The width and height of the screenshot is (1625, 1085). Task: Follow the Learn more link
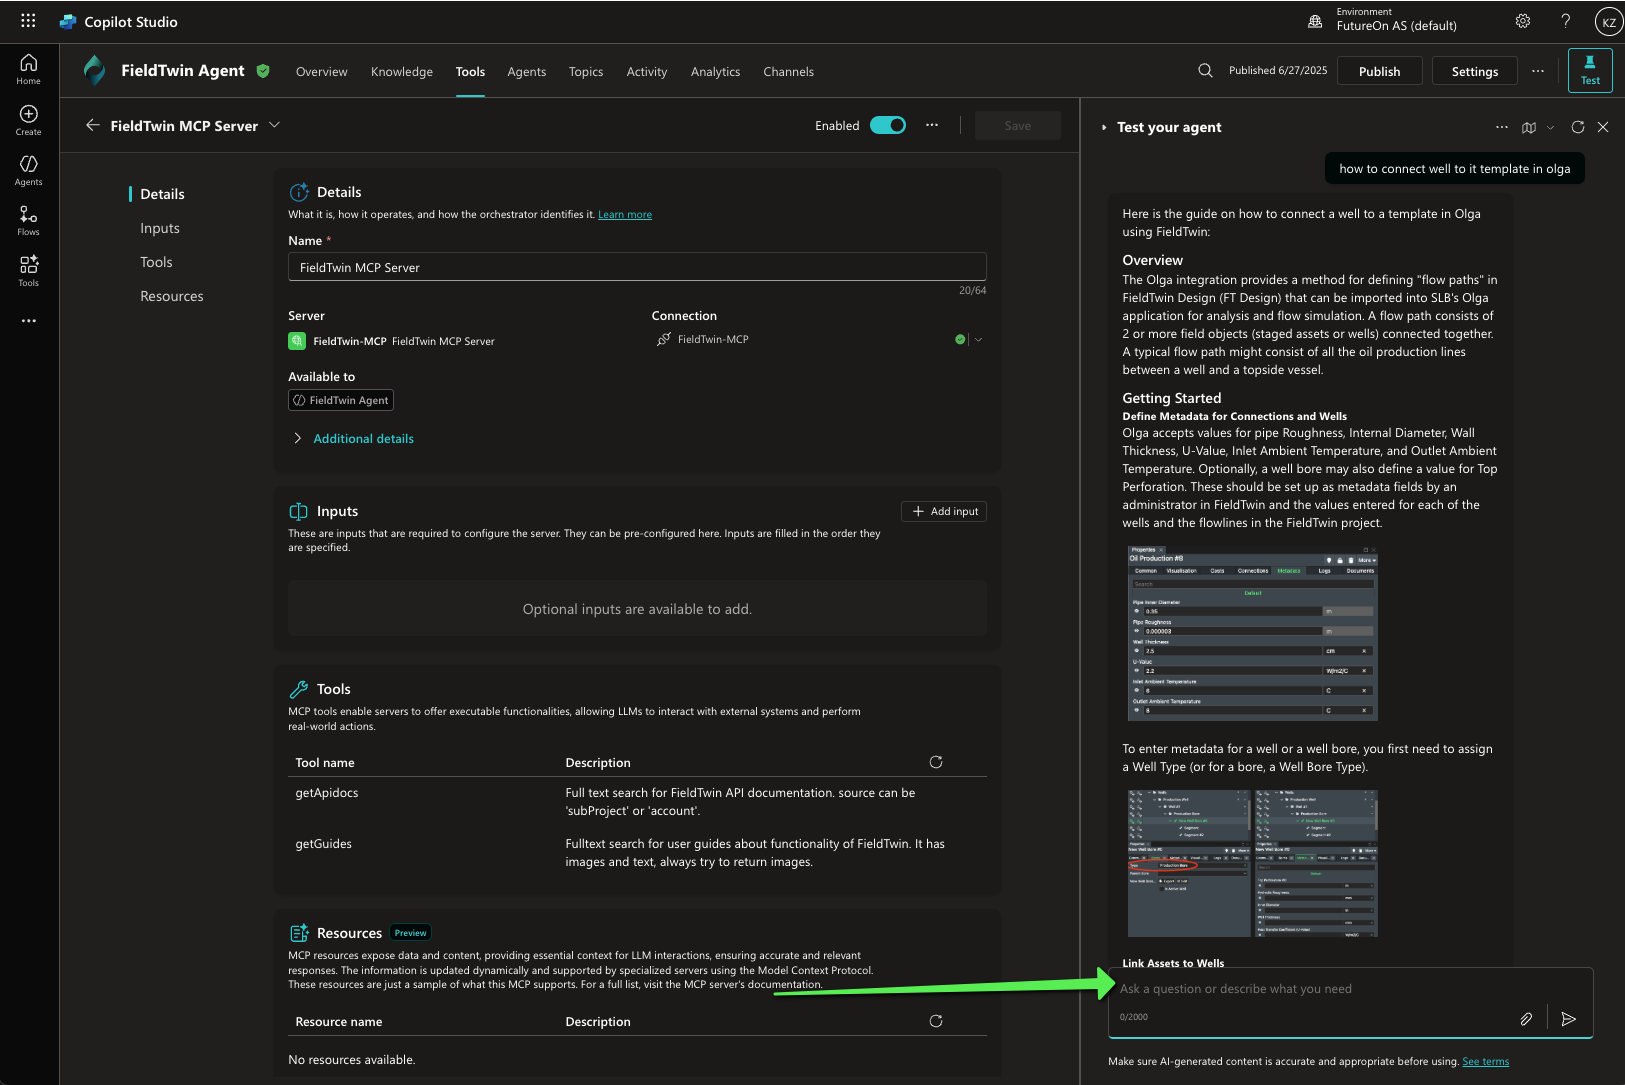(x=624, y=215)
